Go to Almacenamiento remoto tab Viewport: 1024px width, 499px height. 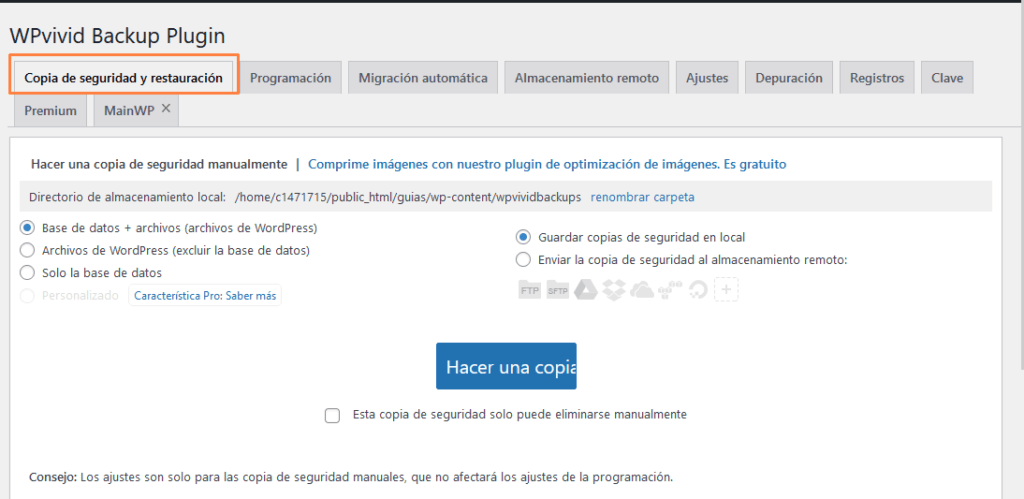(586, 78)
